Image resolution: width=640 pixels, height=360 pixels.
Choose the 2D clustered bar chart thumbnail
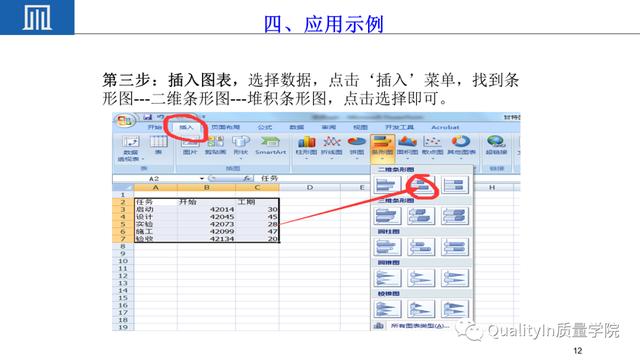coord(387,185)
